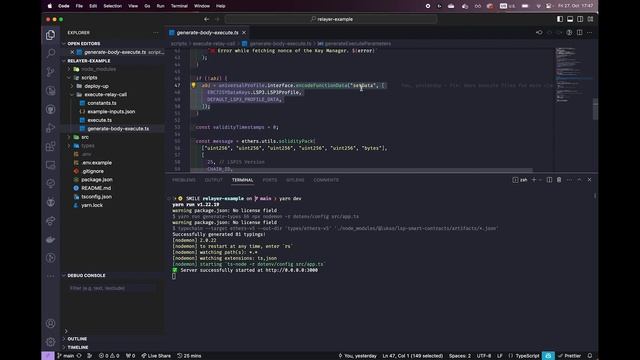
Task: Open the Remote Explorer view
Action: point(51,165)
